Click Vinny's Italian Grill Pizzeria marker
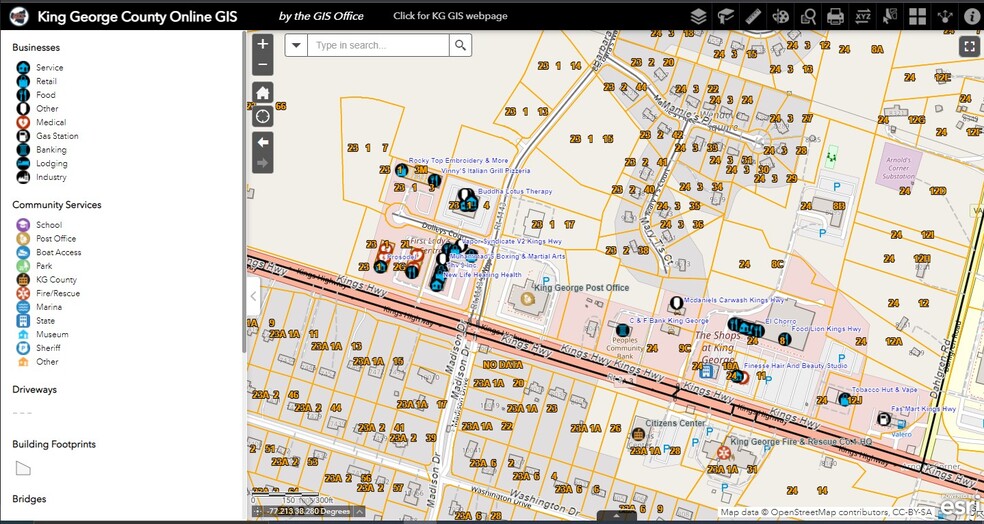This screenshot has height=524, width=984. pos(434,181)
